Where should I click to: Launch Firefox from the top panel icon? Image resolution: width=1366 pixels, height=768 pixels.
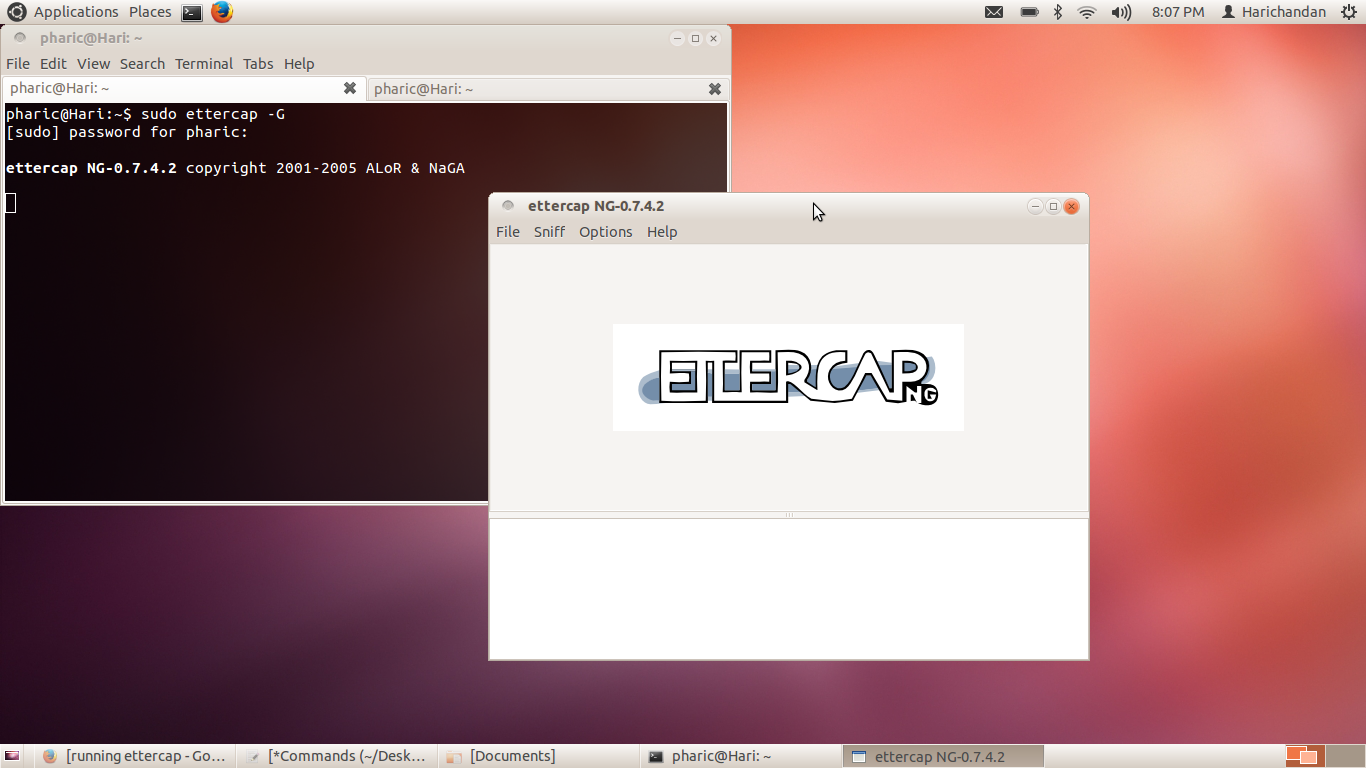220,12
